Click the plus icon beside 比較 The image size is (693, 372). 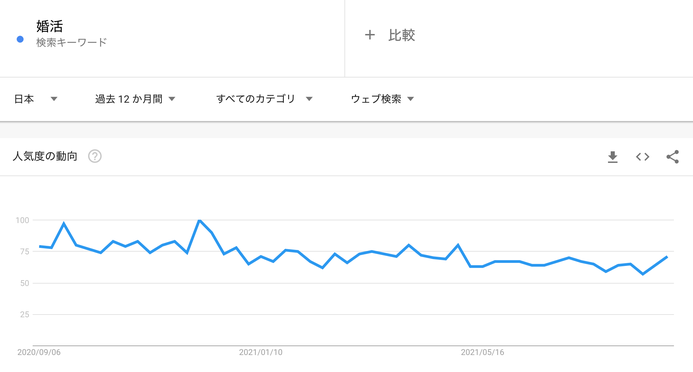(x=370, y=35)
